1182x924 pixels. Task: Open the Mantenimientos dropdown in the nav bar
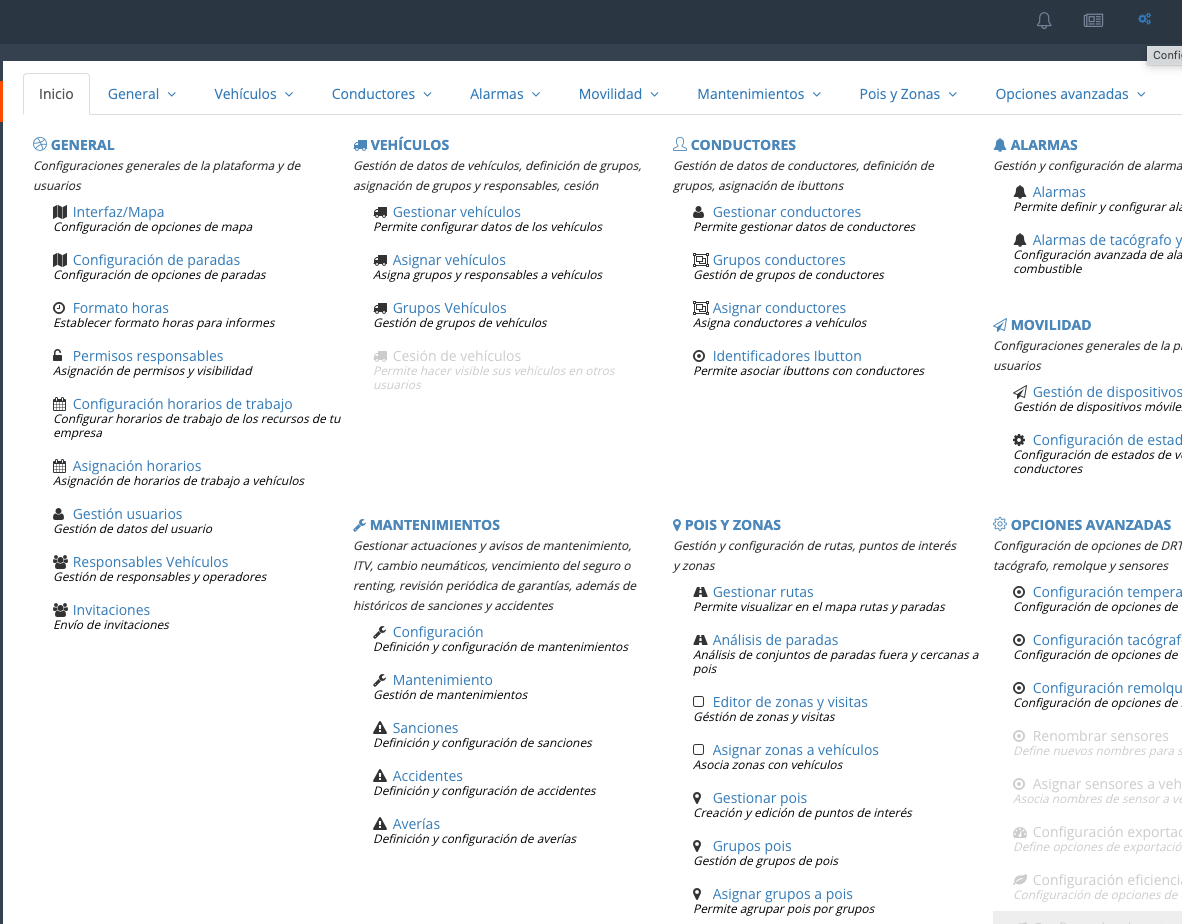[x=759, y=94]
